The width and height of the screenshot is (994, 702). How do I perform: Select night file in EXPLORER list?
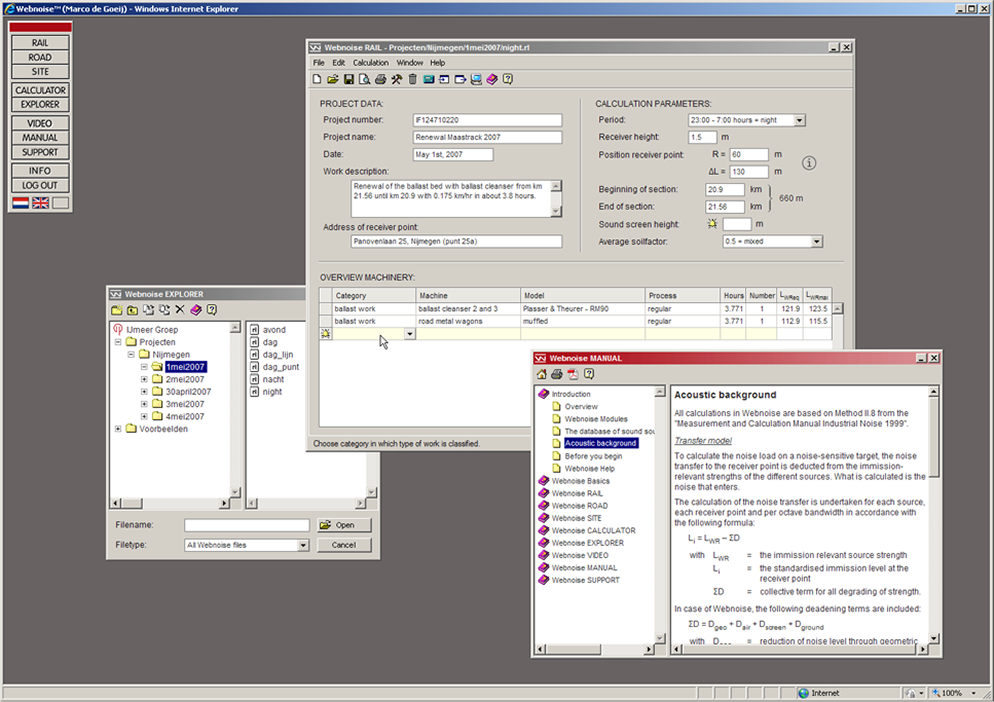click(x=266, y=392)
